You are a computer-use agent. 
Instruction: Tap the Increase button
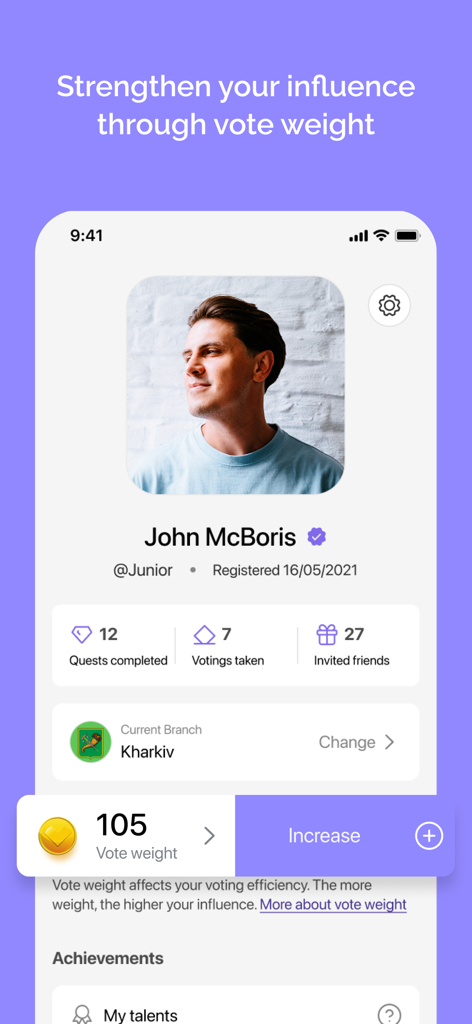(345, 836)
